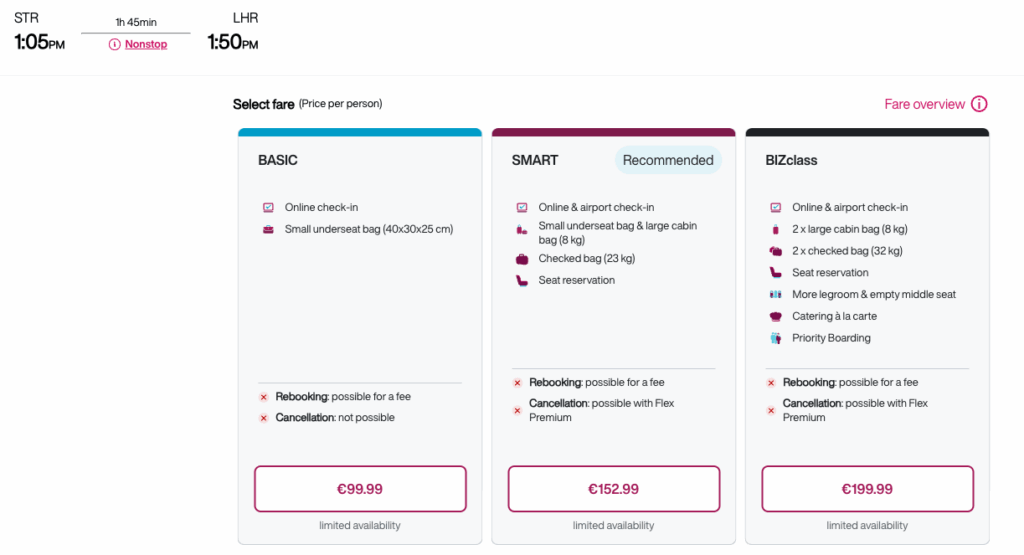Screen dimensions: 1024x555
Task: Click the SMART seat reservation icon
Action: (x=522, y=280)
